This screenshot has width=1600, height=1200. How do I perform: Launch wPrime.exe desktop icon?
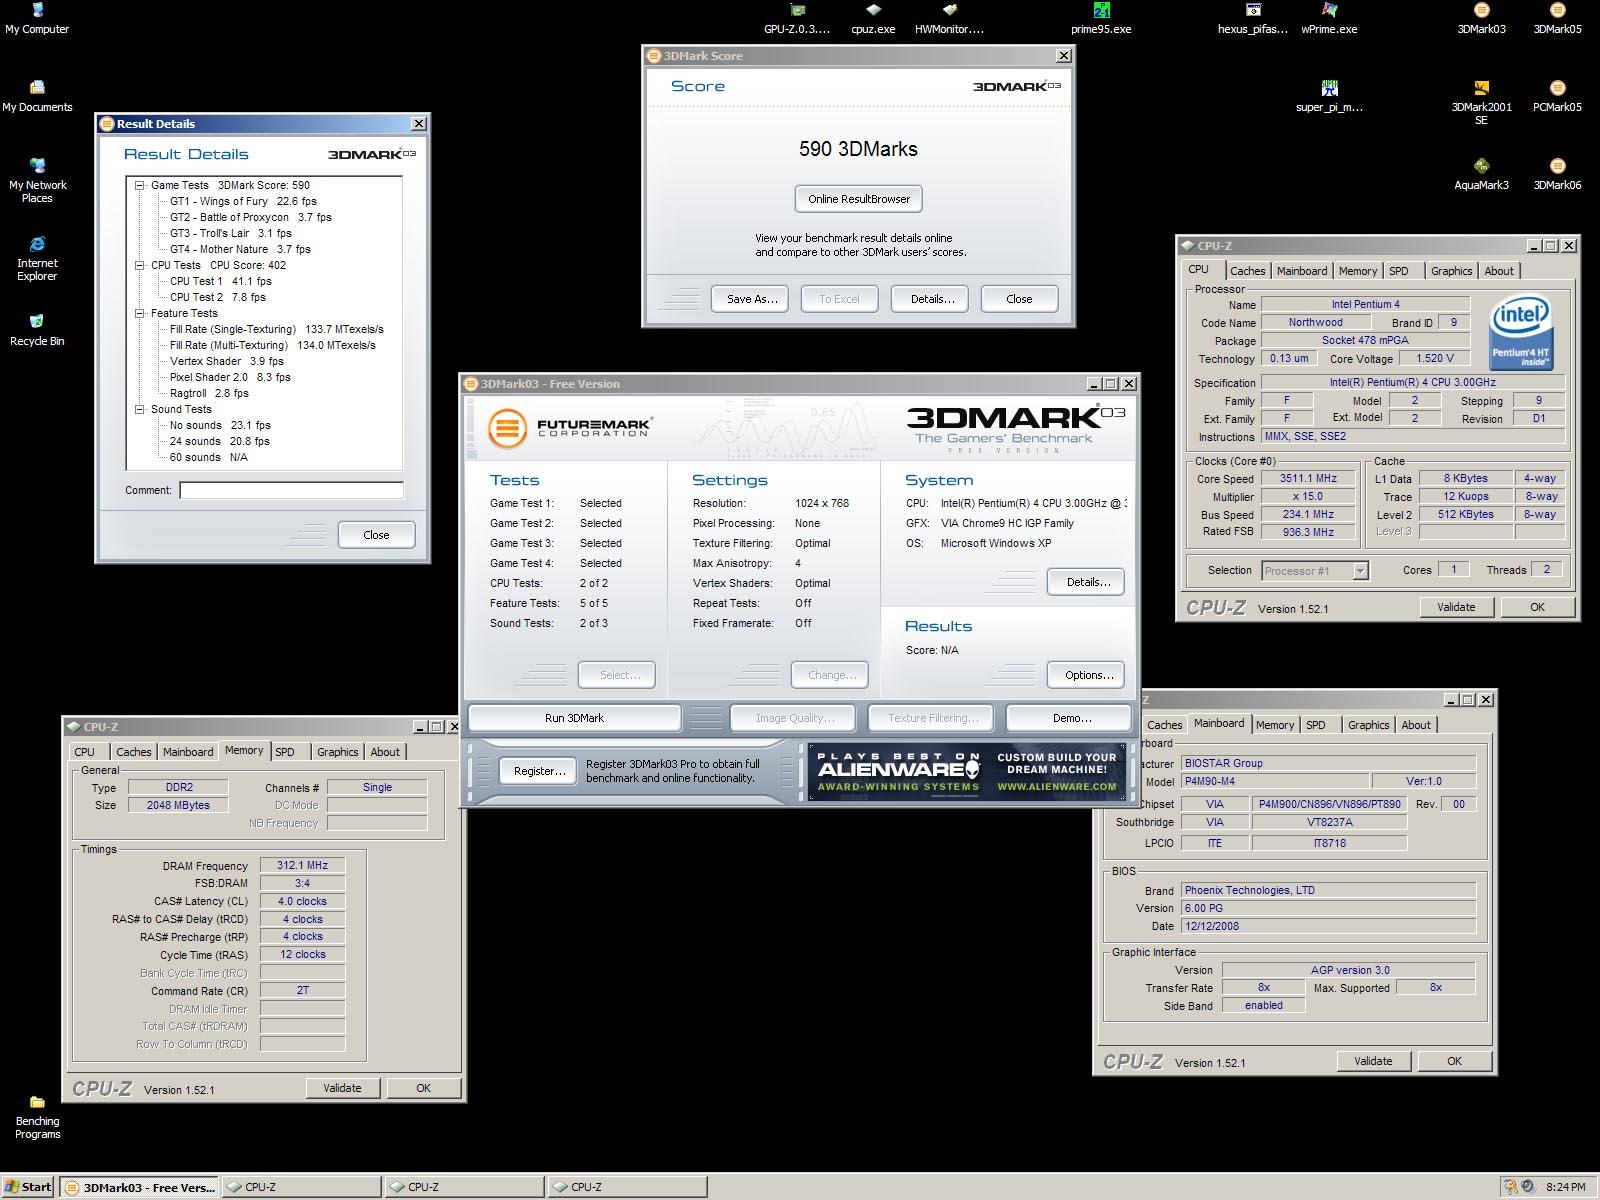pos(1329,19)
